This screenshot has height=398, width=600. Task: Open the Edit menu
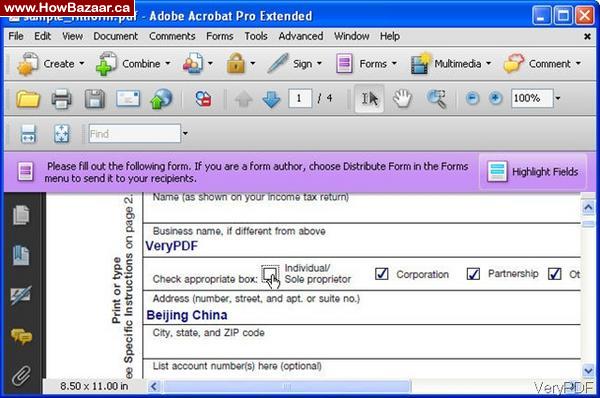(42, 36)
